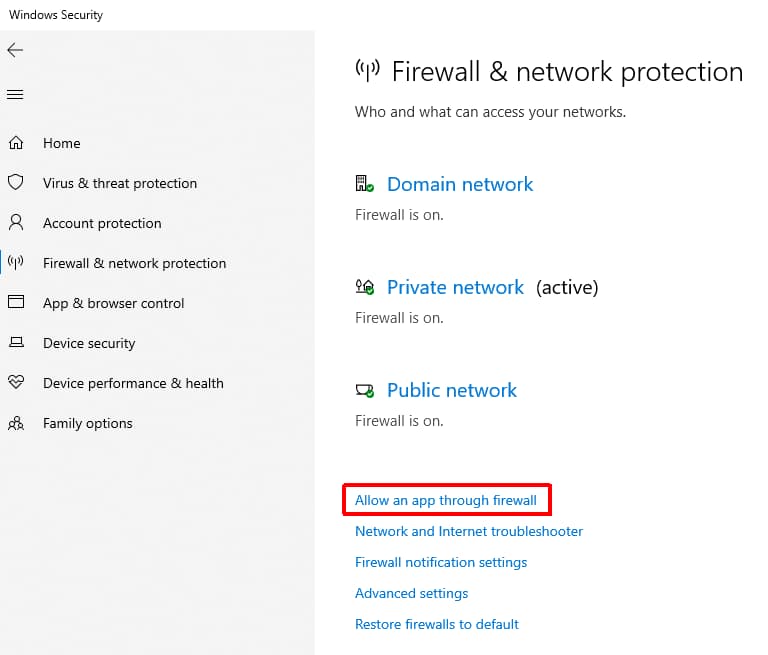
Task: Click Restore firewalls to default
Action: [x=437, y=624]
